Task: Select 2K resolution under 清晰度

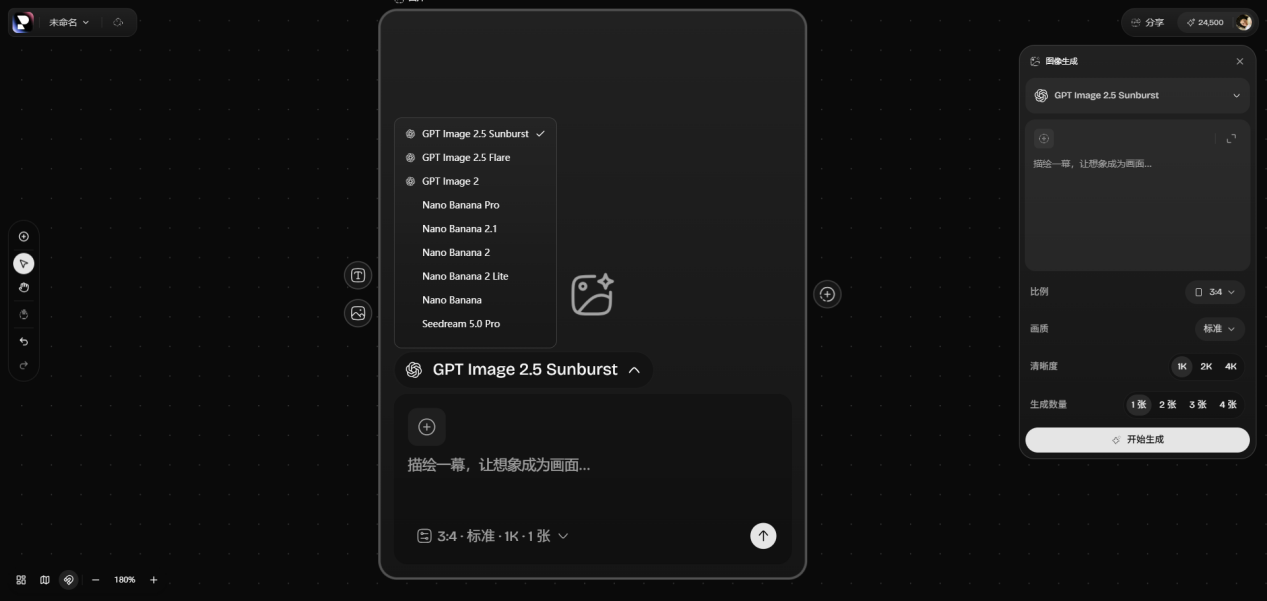Action: [x=1206, y=366]
